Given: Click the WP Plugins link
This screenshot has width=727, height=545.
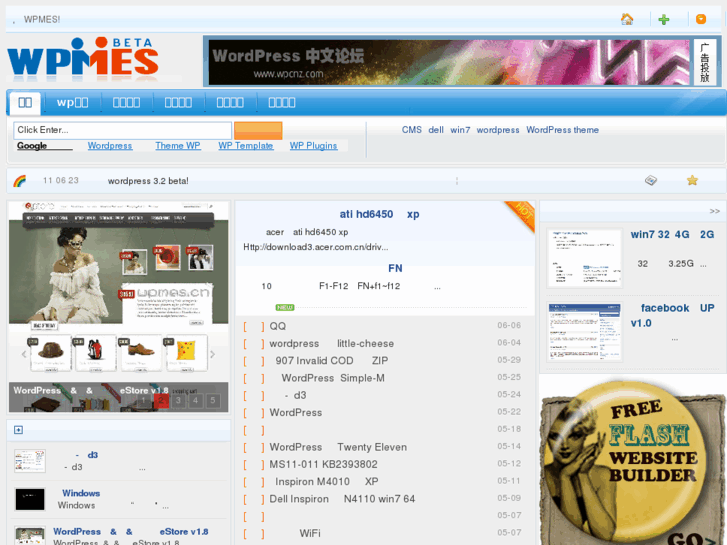Looking at the screenshot, I should pos(313,146).
